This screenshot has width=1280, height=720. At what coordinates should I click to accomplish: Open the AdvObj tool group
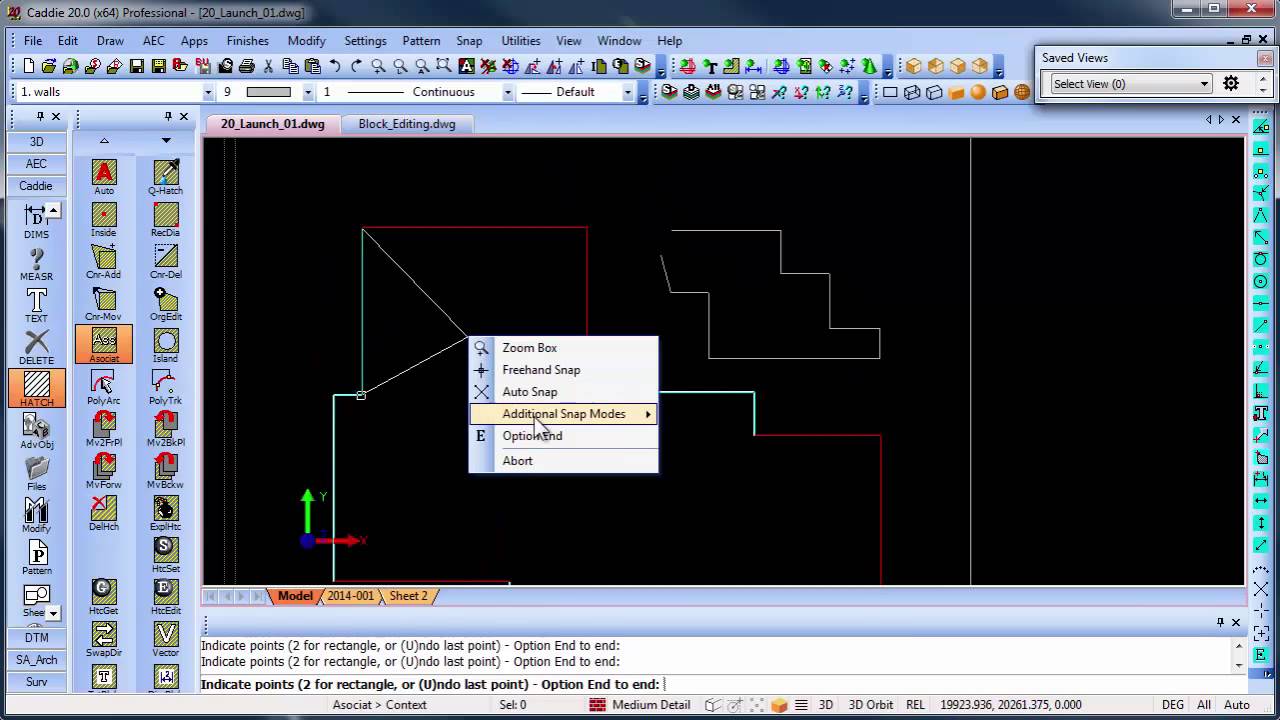pos(36,430)
